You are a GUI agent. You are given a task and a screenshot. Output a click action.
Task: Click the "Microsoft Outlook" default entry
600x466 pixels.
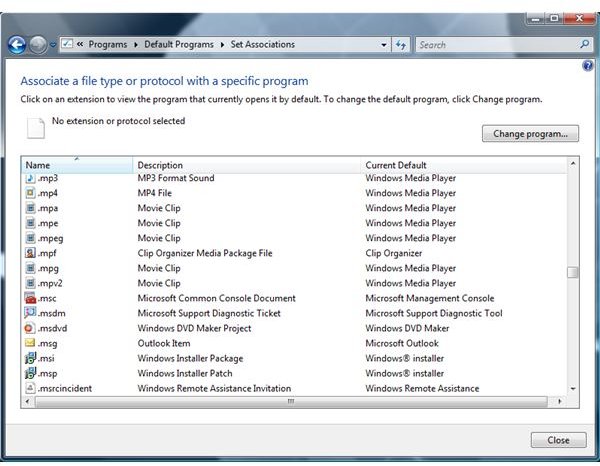402,343
